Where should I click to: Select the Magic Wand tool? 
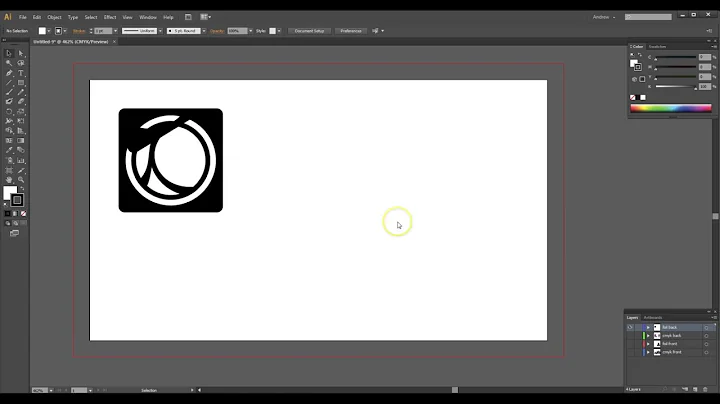pyautogui.click(x=9, y=63)
